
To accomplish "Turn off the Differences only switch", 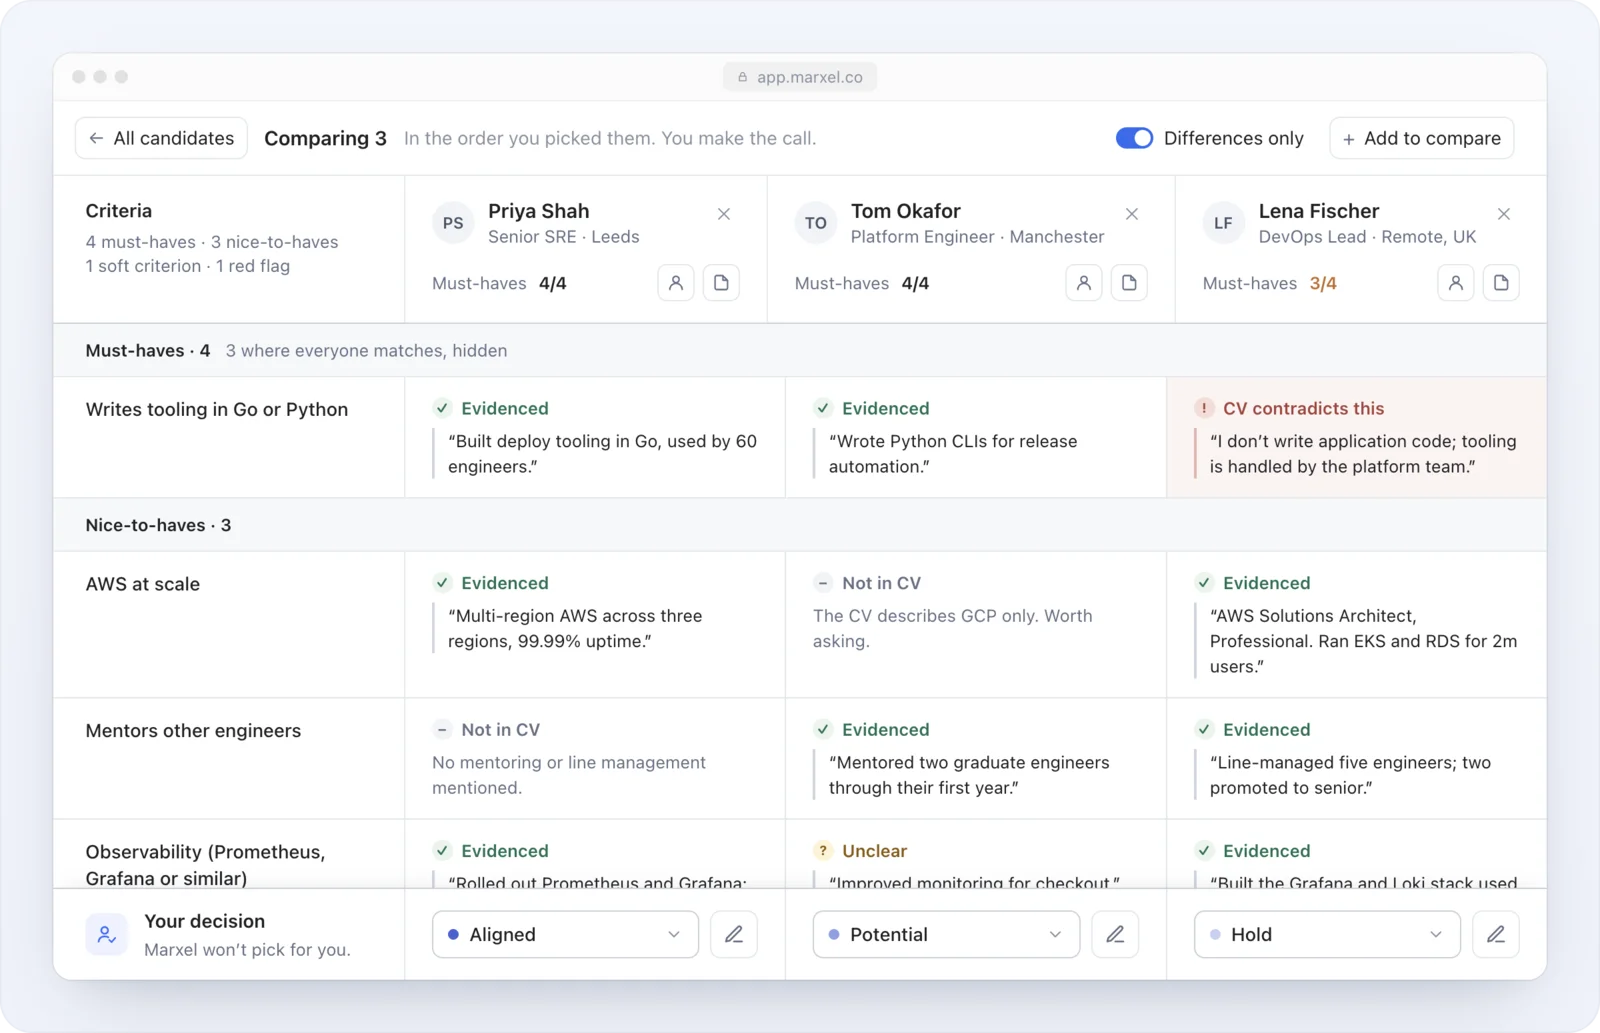I will pyautogui.click(x=1134, y=138).
